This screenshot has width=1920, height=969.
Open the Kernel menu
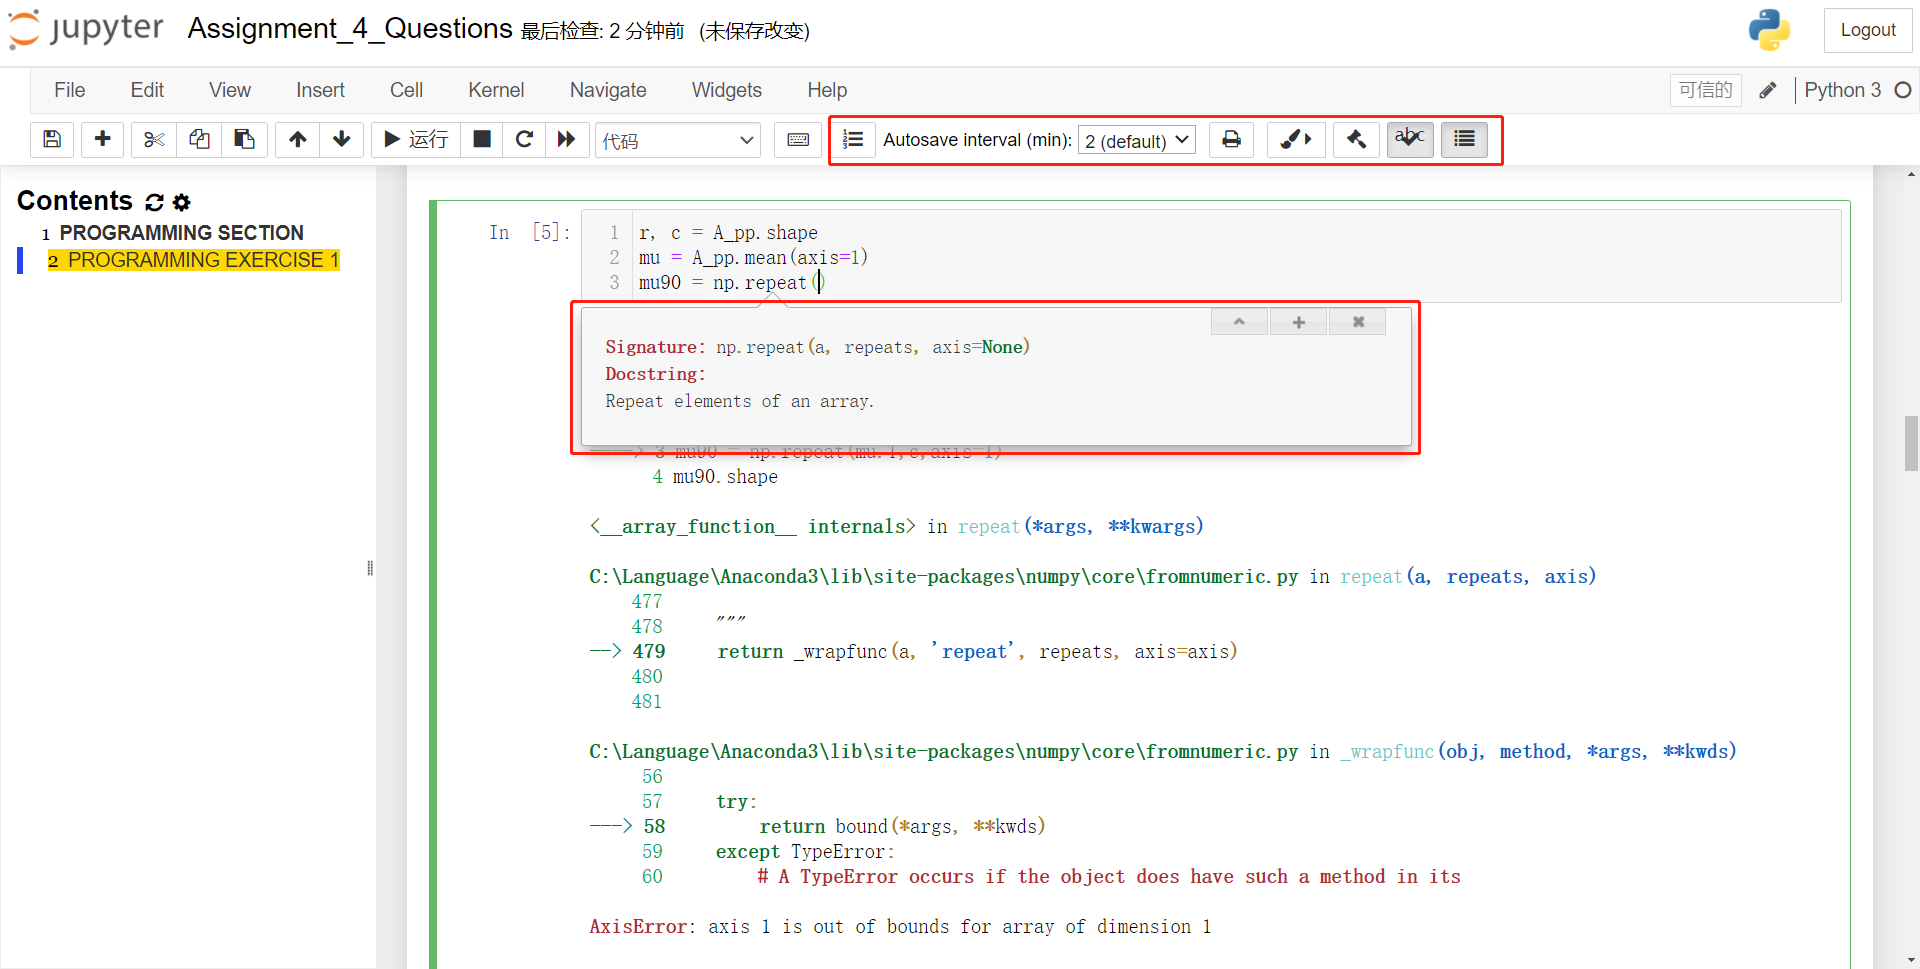coord(496,90)
